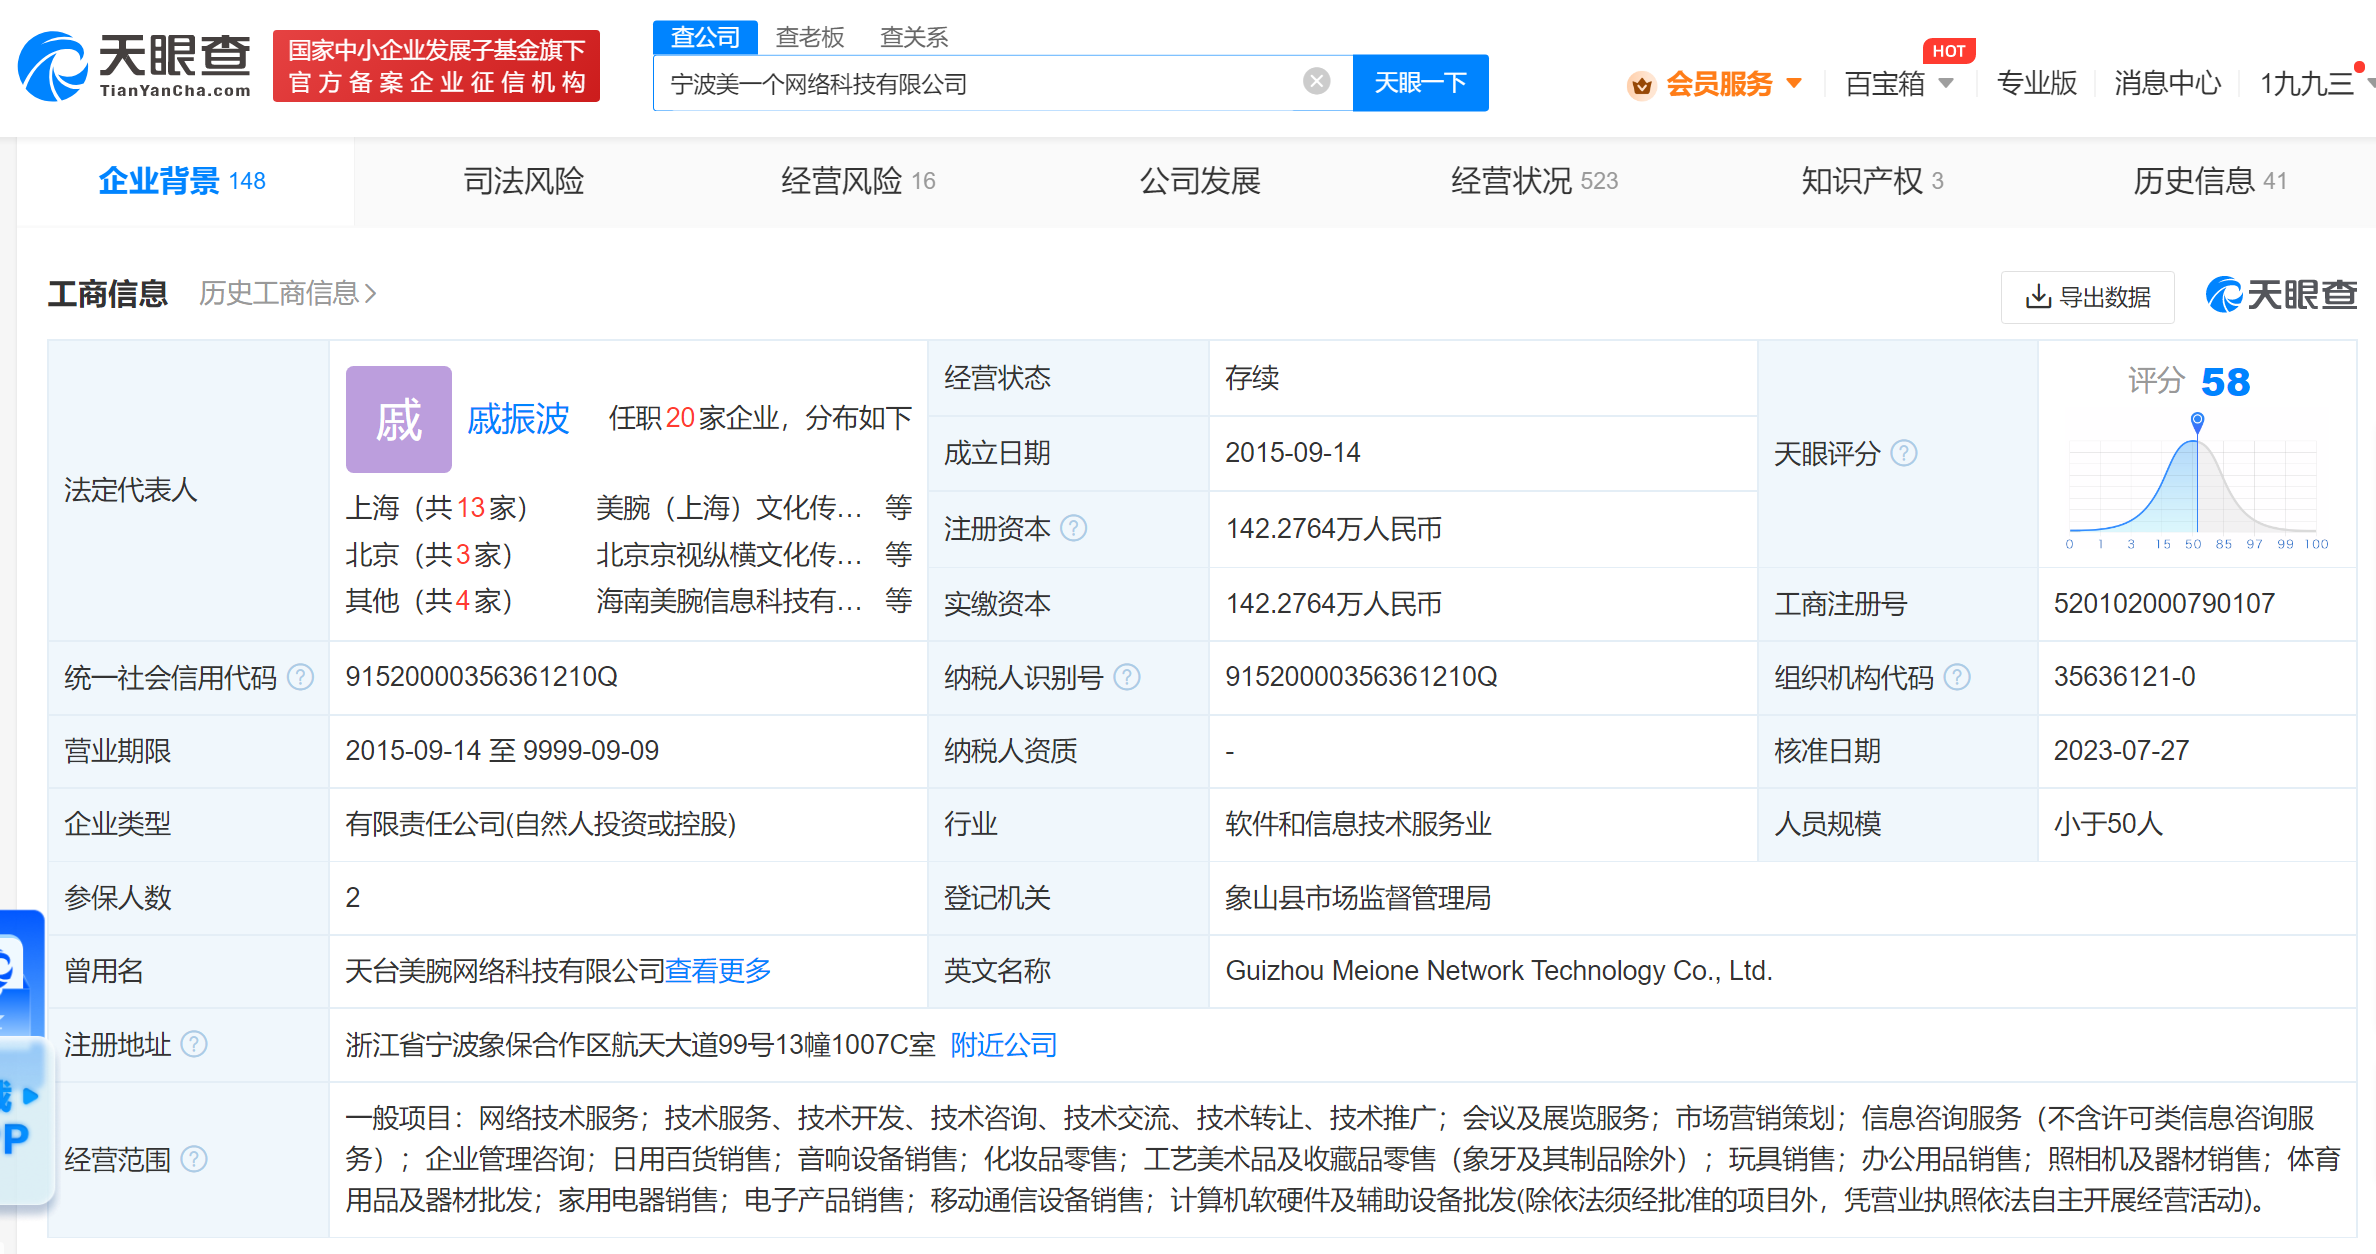The height and width of the screenshot is (1254, 2376).
Task: Clear the search box text
Action: (x=1317, y=82)
